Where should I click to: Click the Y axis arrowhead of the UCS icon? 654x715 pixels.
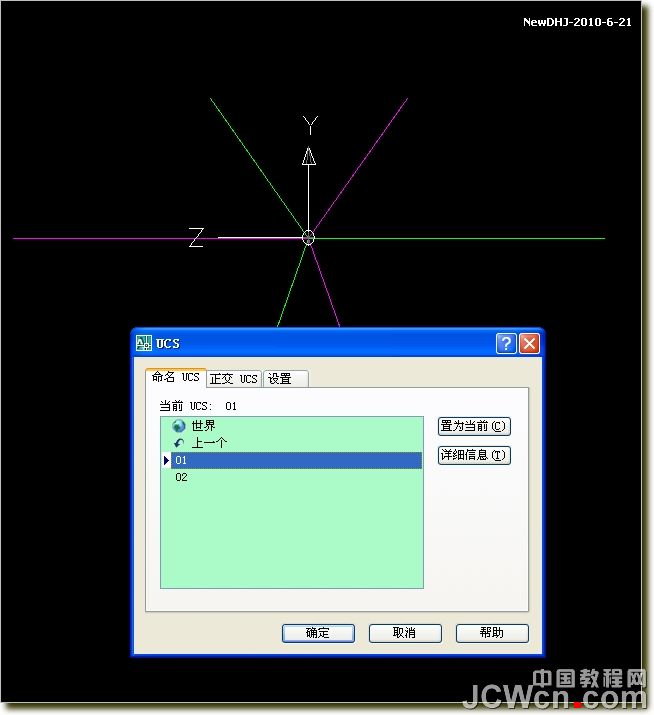[309, 156]
